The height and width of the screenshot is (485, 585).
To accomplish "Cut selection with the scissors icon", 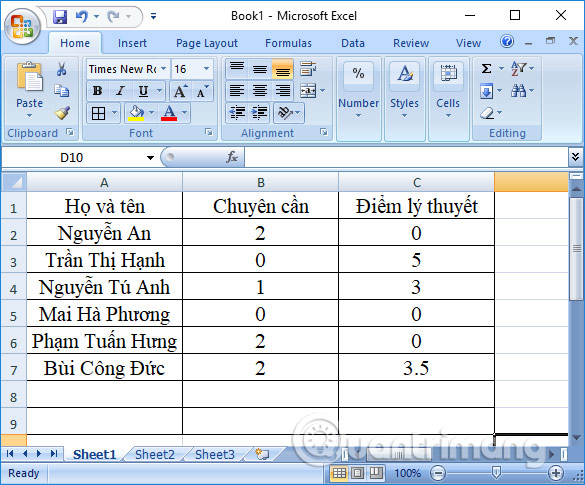I will [62, 69].
